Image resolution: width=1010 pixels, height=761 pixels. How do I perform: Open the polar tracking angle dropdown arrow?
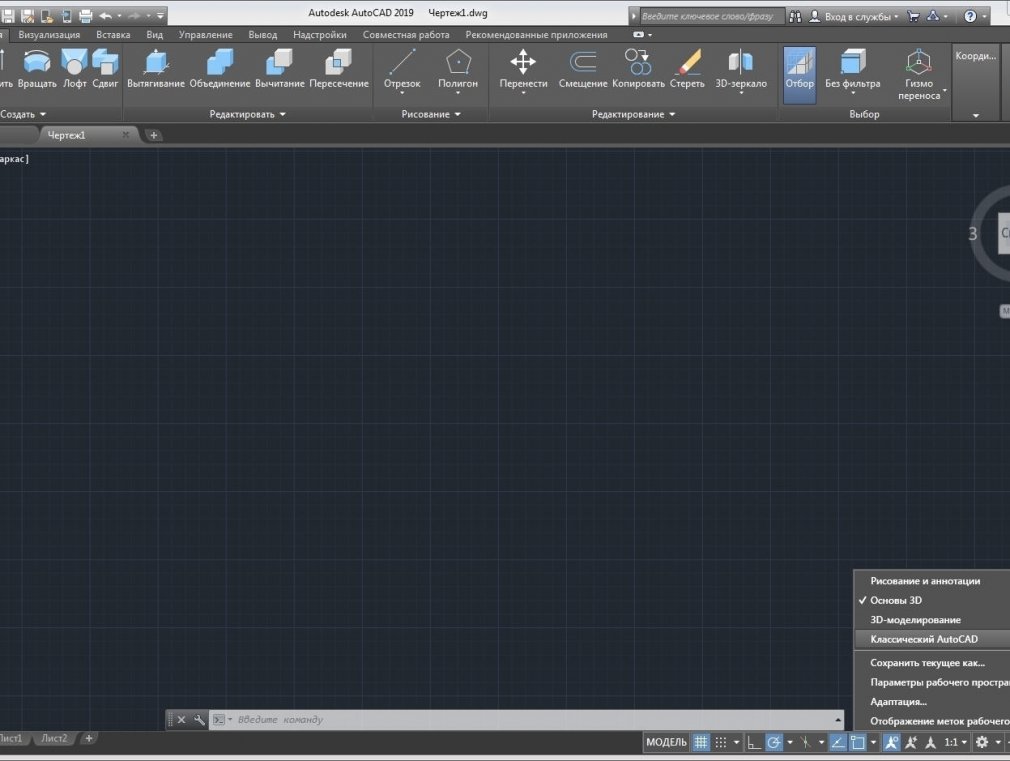click(x=790, y=742)
